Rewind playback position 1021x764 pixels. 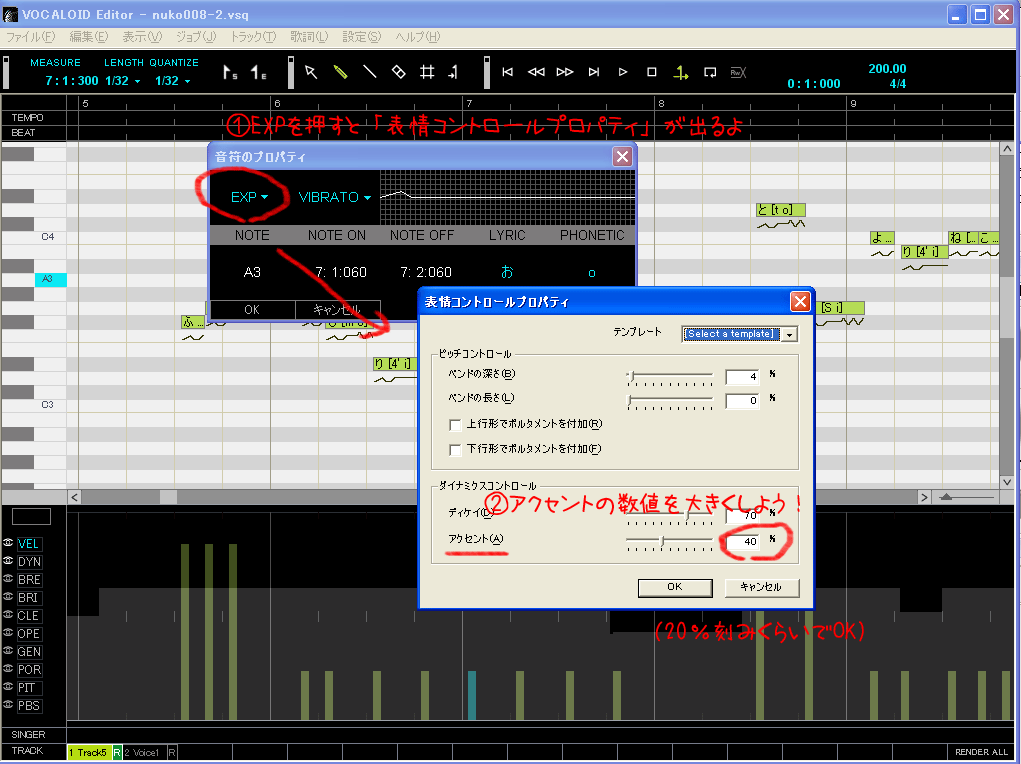pos(536,72)
